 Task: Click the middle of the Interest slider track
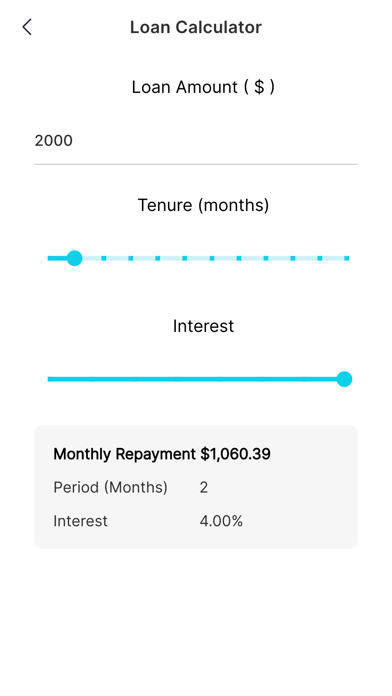point(196,379)
